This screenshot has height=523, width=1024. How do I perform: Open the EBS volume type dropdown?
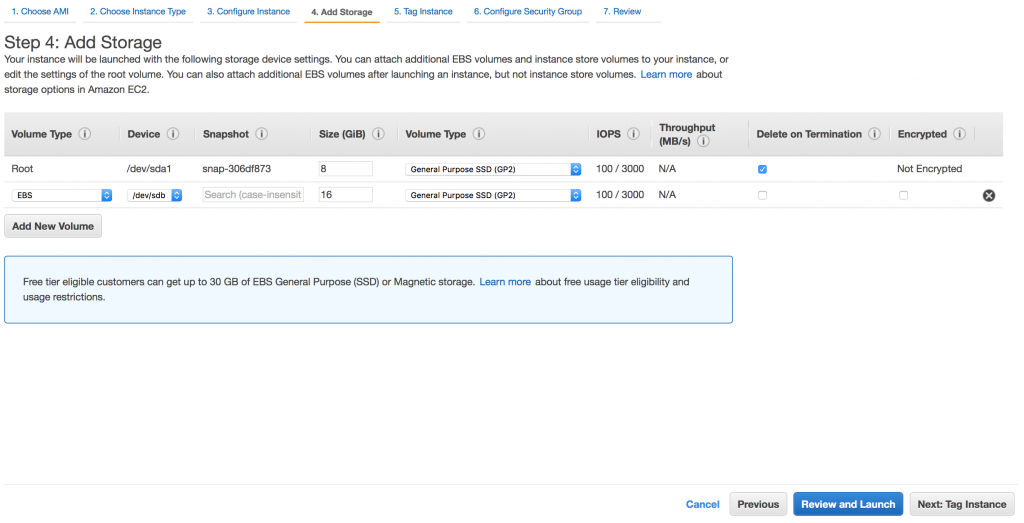tap(62, 195)
